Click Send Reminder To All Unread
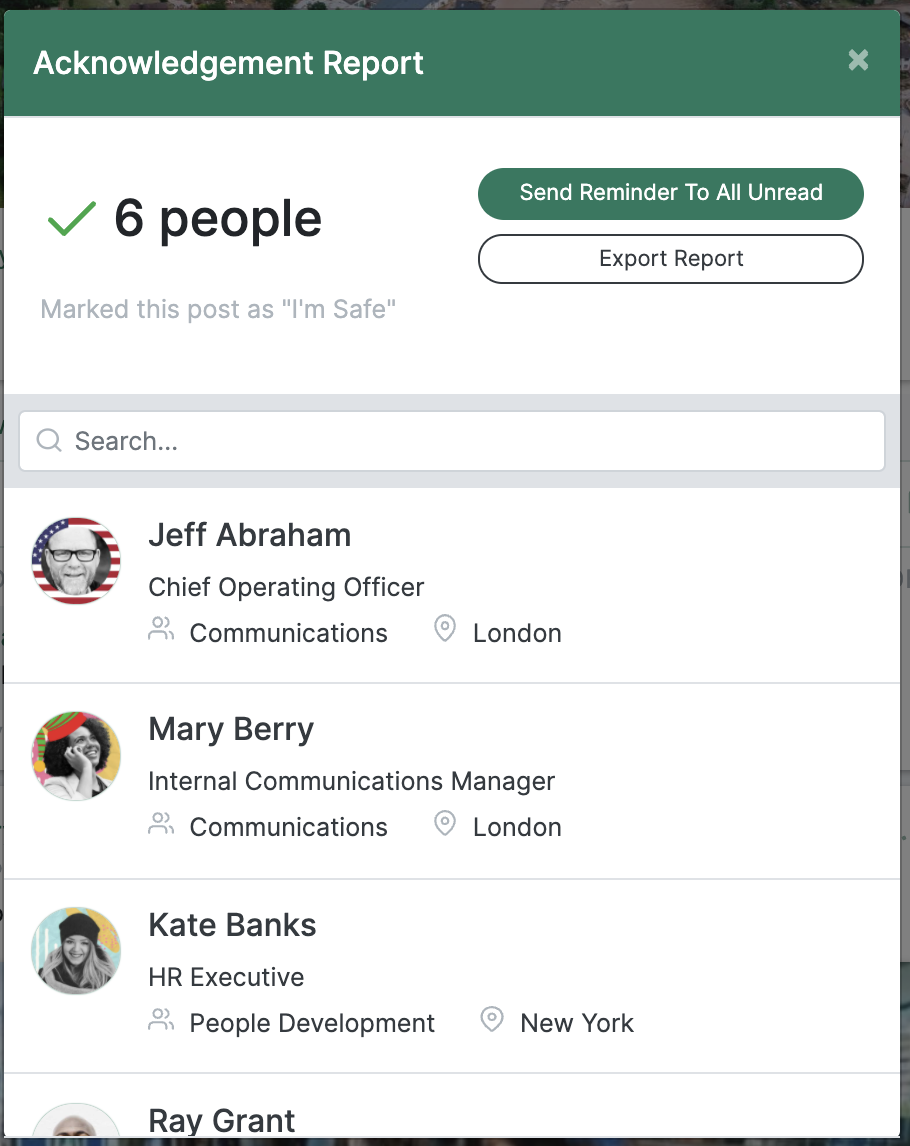The image size is (910, 1146). [x=670, y=194]
